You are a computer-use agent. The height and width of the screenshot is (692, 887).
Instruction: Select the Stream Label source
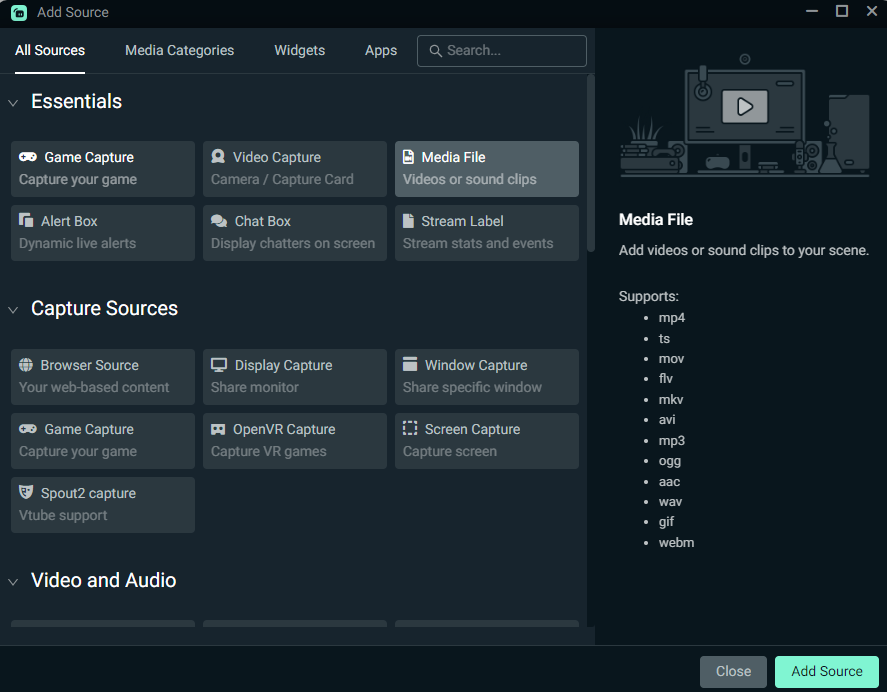pyautogui.click(x=486, y=232)
